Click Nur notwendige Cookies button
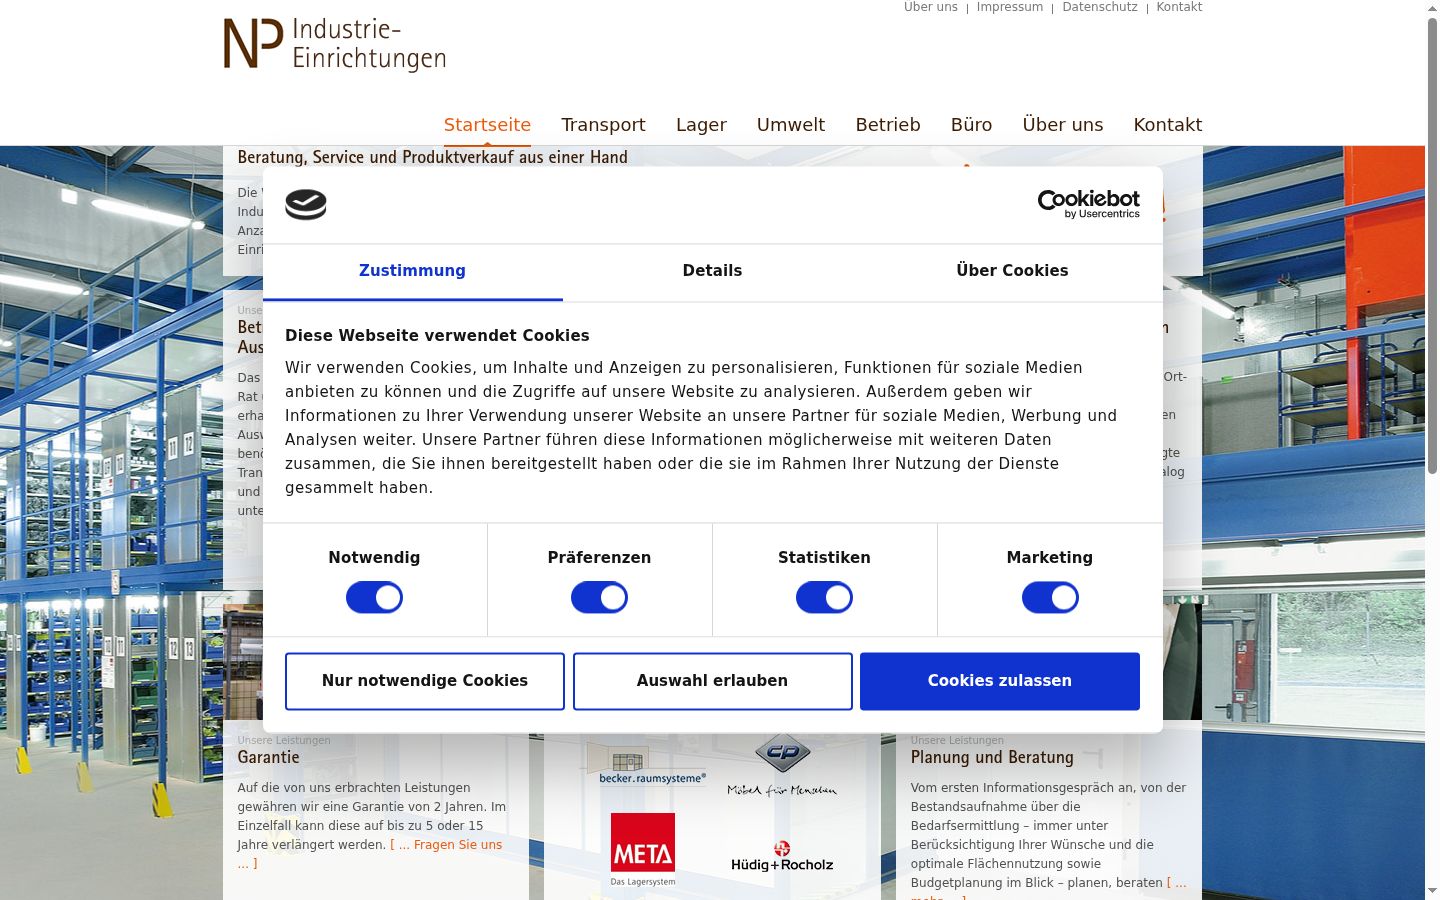Screen dimensions: 1440x900 pyautogui.click(x=425, y=681)
